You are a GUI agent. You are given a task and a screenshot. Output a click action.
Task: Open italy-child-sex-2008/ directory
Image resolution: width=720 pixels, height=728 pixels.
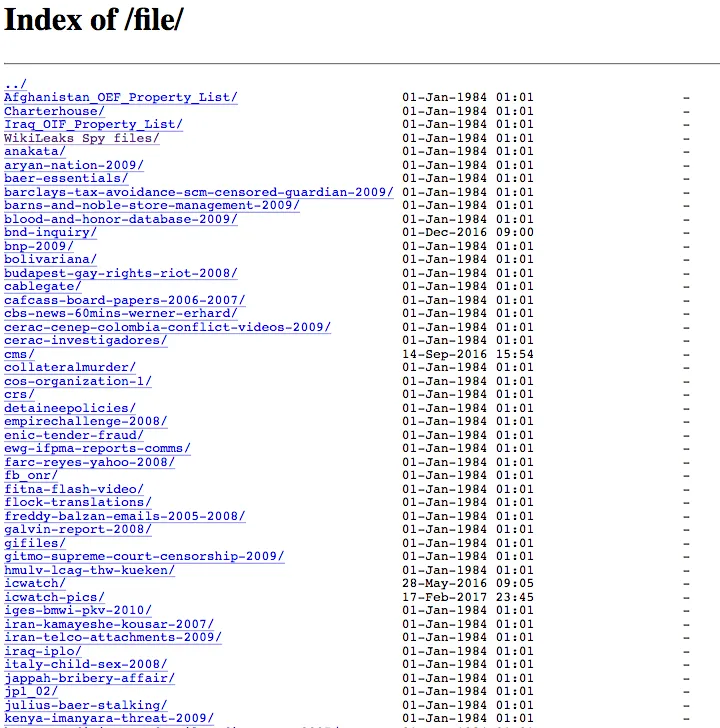pos(85,663)
